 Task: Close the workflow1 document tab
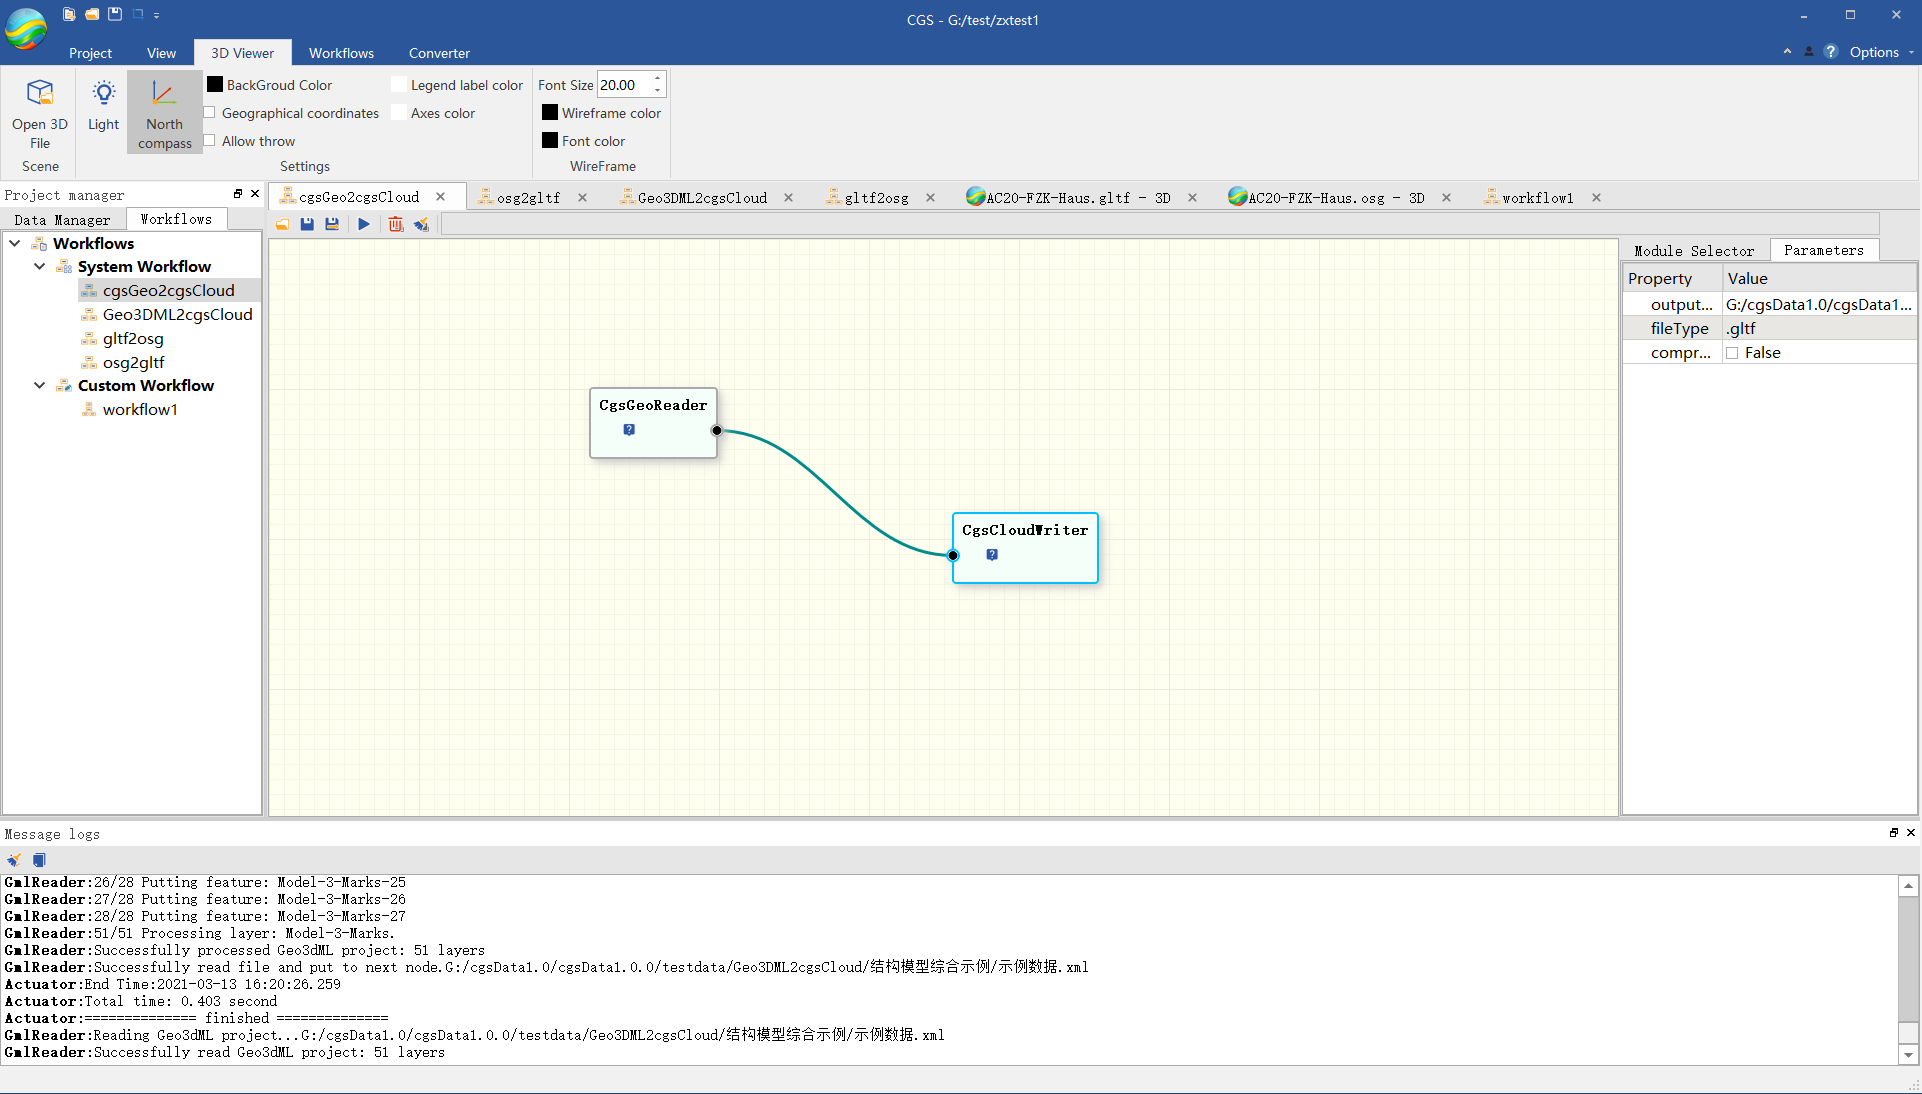pos(1596,198)
